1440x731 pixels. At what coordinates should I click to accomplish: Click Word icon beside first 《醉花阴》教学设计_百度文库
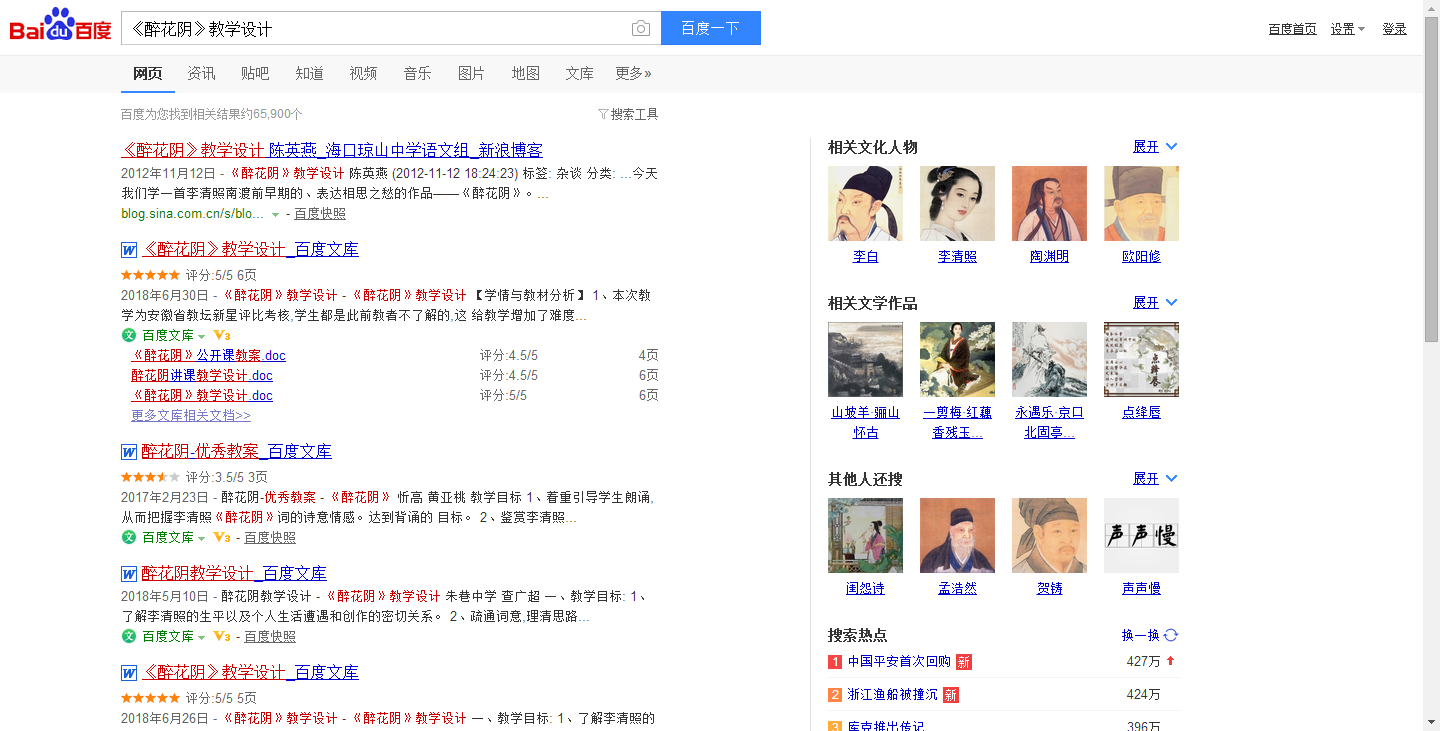[129, 250]
